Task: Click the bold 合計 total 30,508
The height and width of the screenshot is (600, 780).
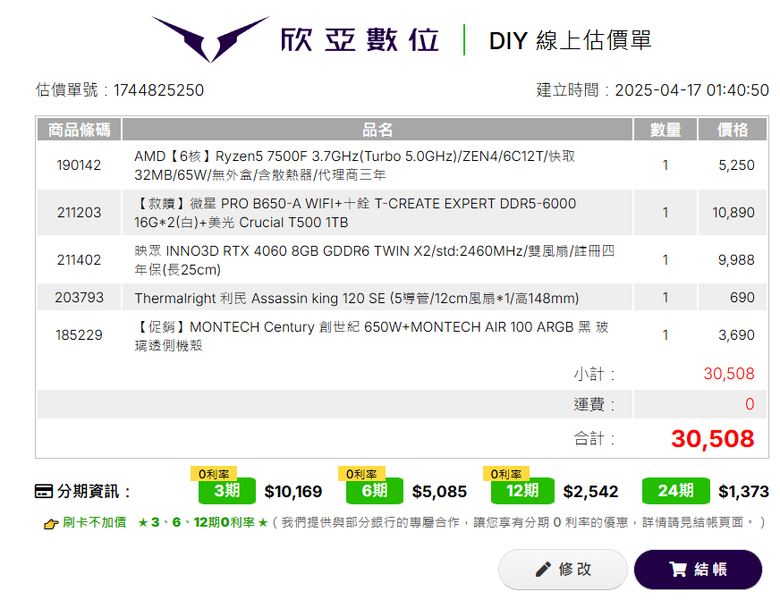Action: click(712, 439)
